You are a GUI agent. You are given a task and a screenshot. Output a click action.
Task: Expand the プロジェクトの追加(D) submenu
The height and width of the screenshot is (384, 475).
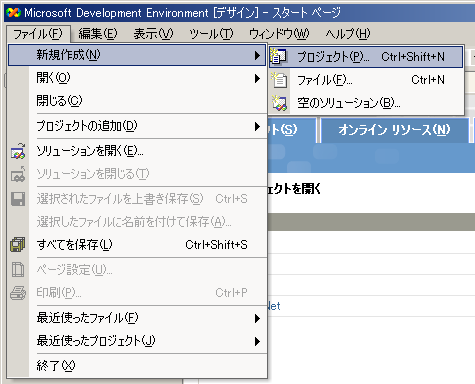click(x=137, y=126)
